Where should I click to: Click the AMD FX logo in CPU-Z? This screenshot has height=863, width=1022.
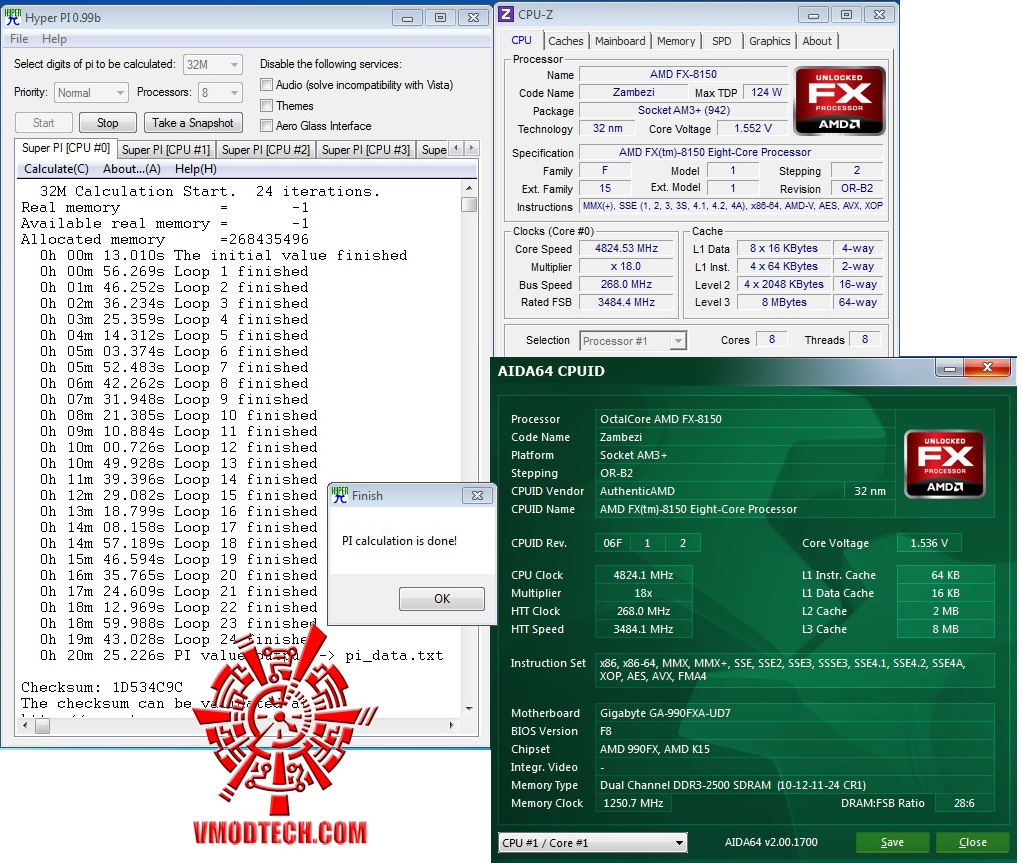click(840, 101)
